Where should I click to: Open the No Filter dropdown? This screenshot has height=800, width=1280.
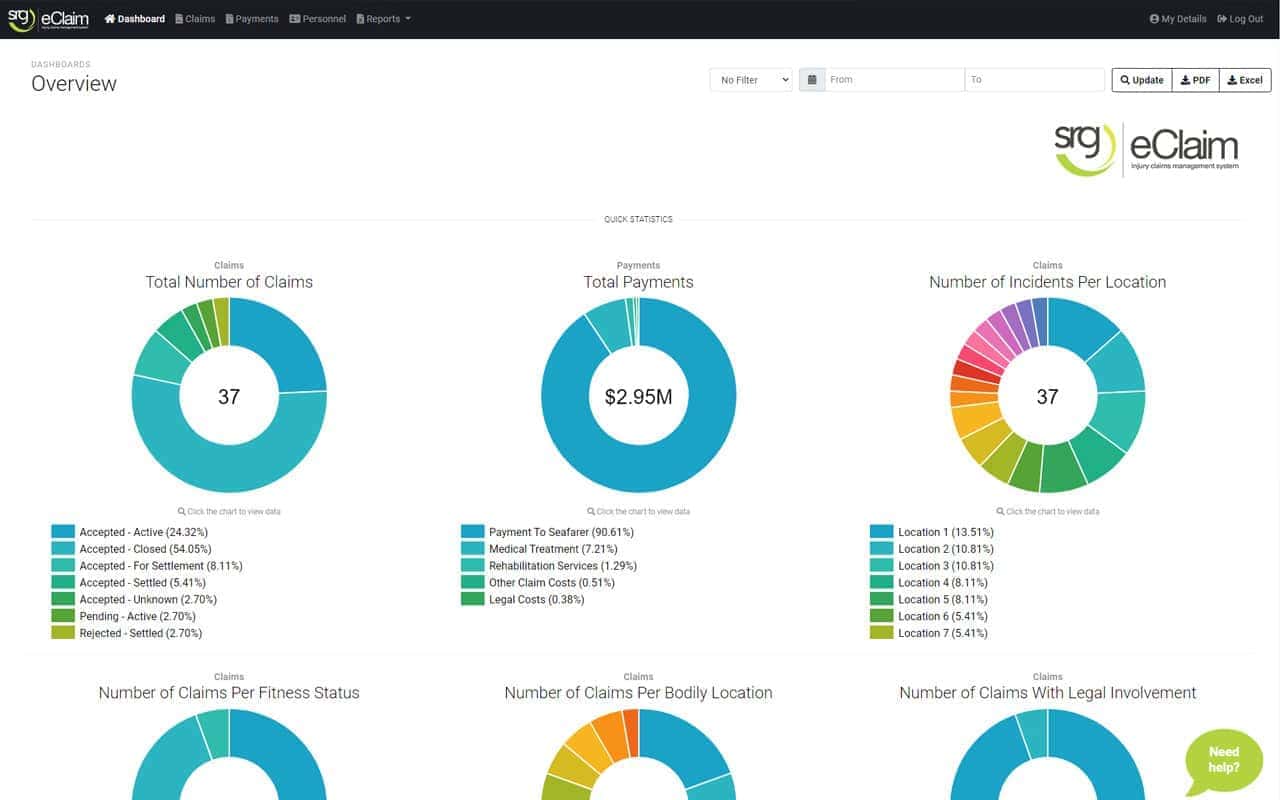751,80
